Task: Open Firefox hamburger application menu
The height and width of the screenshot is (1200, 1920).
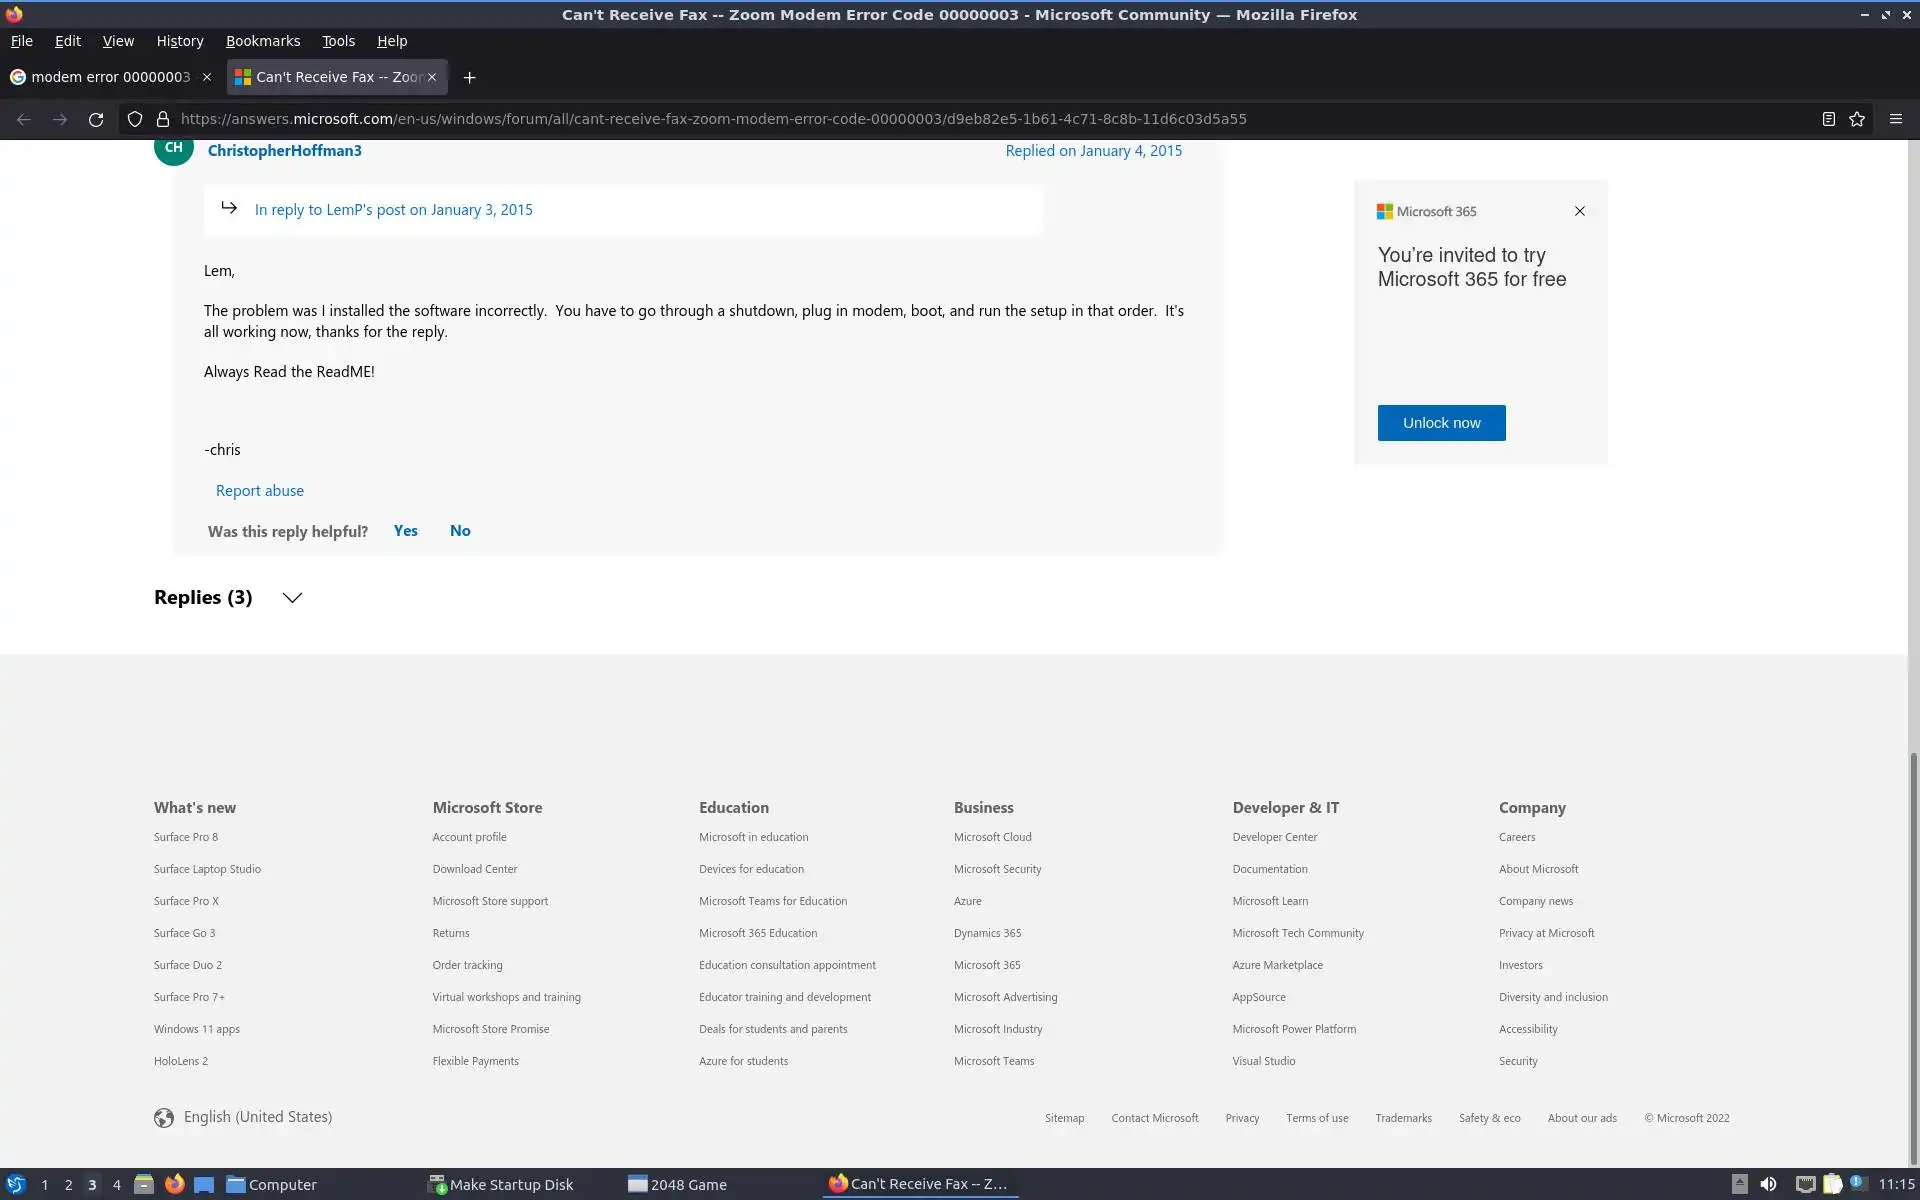Action: tap(1895, 119)
